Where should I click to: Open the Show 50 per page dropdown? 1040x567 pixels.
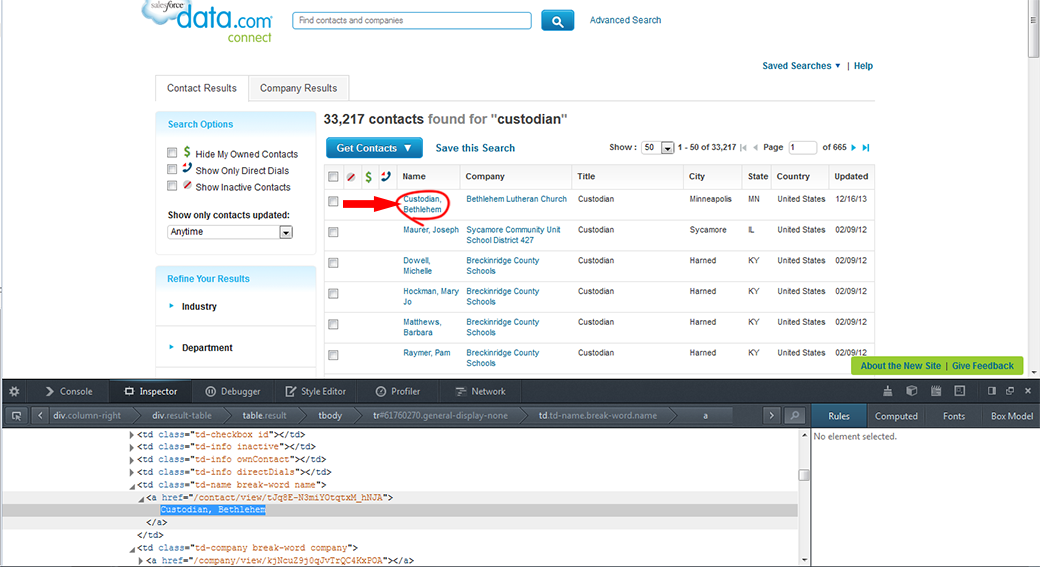658,147
